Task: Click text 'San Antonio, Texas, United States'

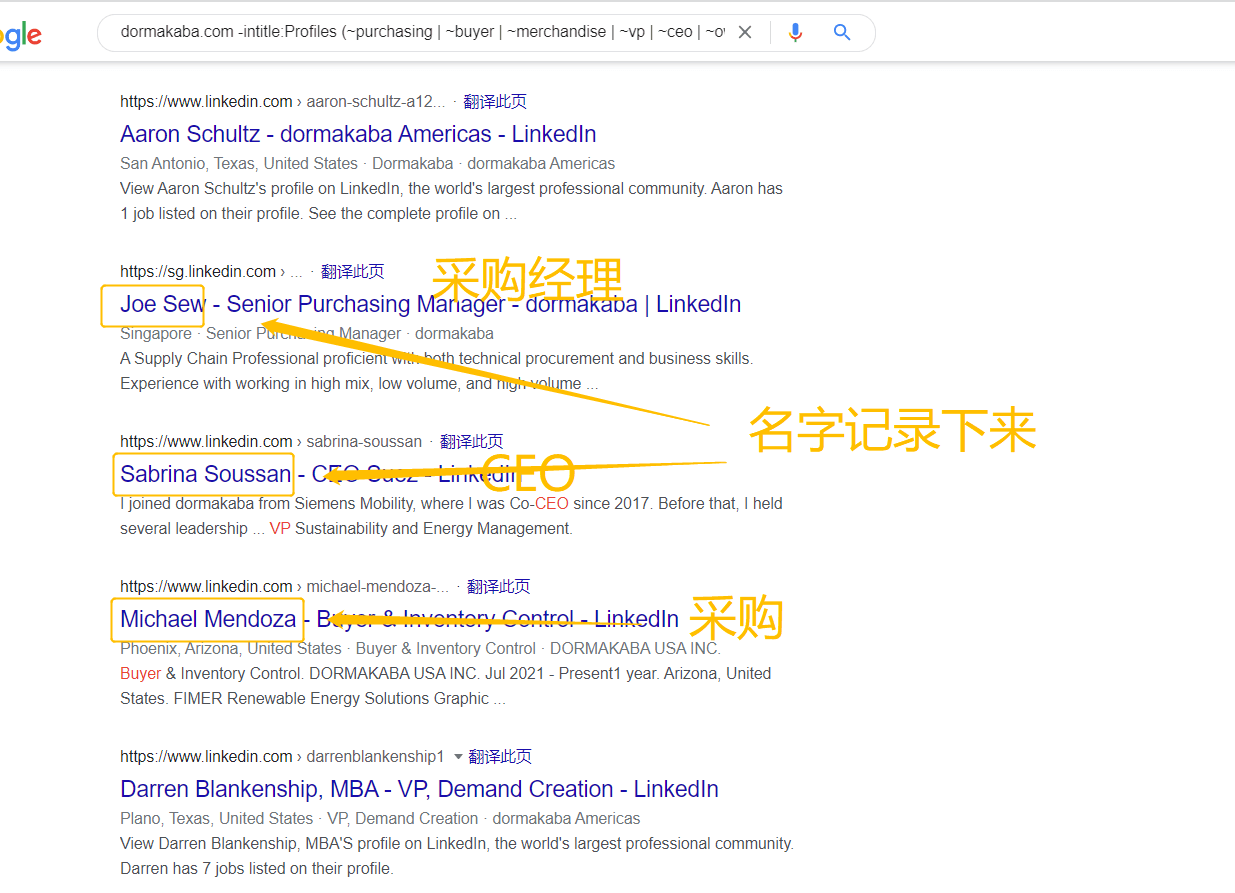Action: click(x=239, y=163)
